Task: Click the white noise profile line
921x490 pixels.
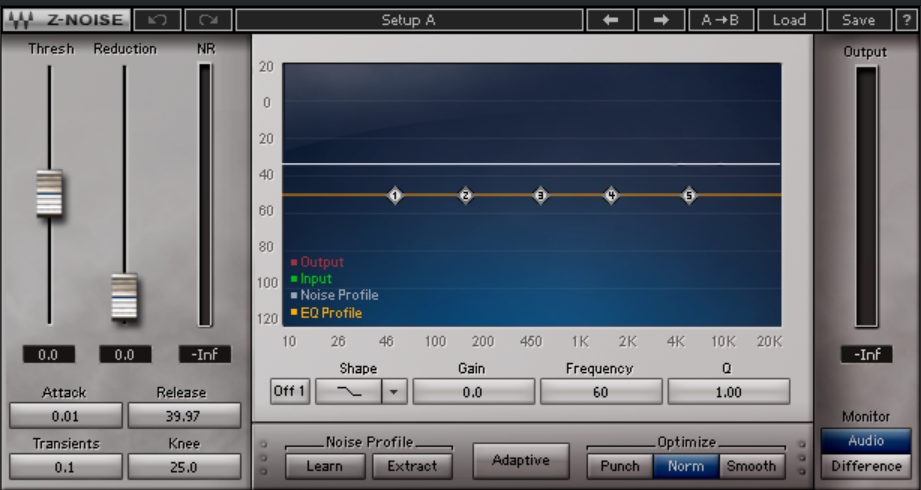Action: pos(532,164)
